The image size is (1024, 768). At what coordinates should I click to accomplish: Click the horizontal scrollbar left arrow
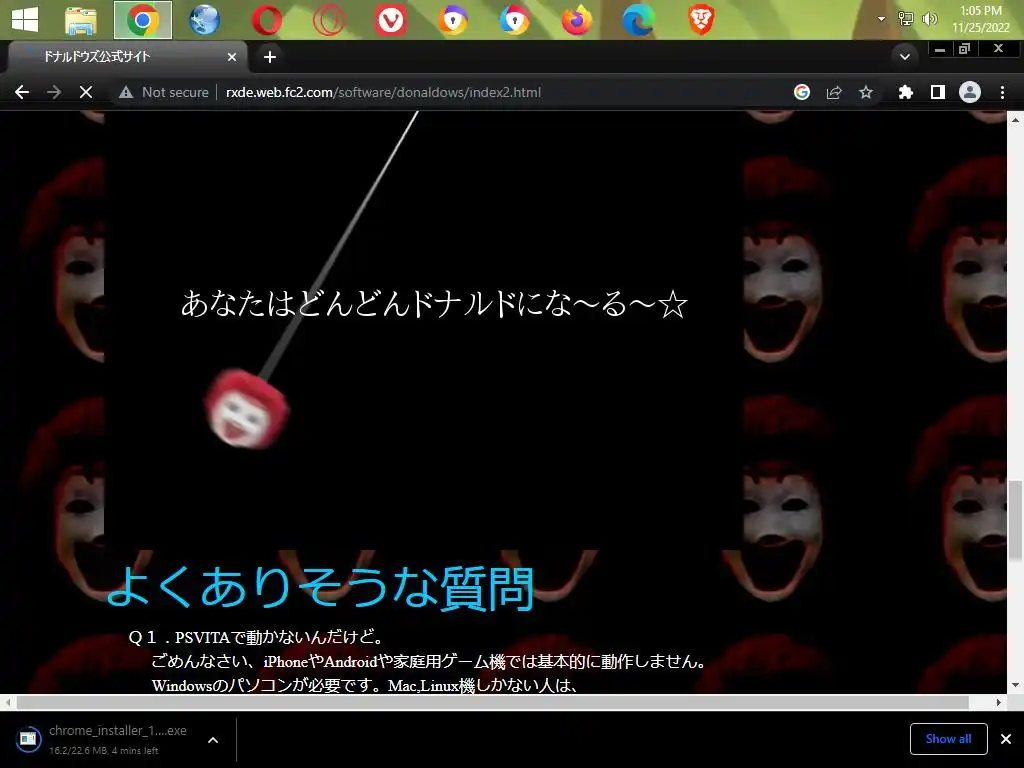[x=8, y=702]
